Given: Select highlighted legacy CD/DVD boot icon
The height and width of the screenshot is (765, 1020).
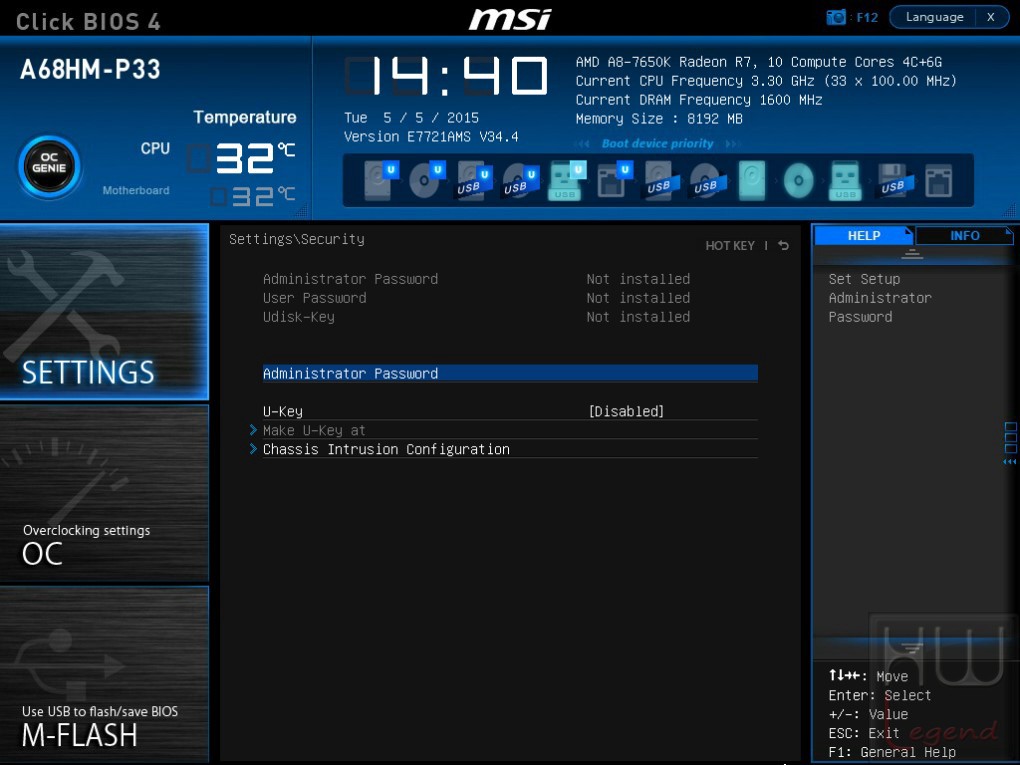Looking at the screenshot, I should [798, 180].
